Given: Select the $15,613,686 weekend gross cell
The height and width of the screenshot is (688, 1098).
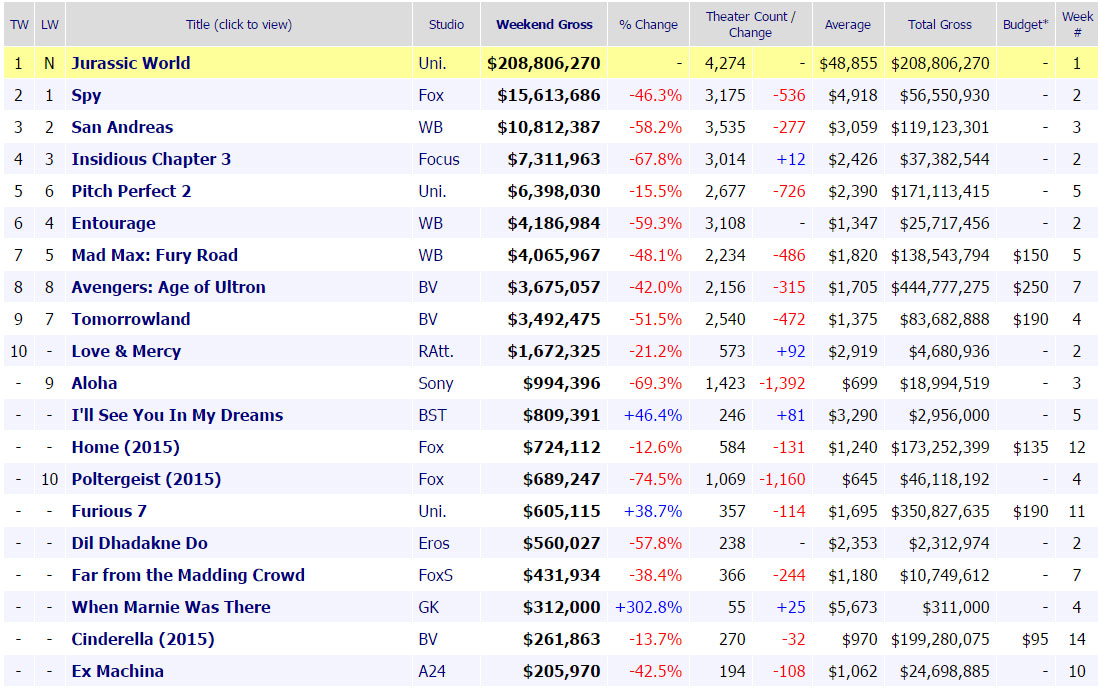Looking at the screenshot, I should coord(549,95).
